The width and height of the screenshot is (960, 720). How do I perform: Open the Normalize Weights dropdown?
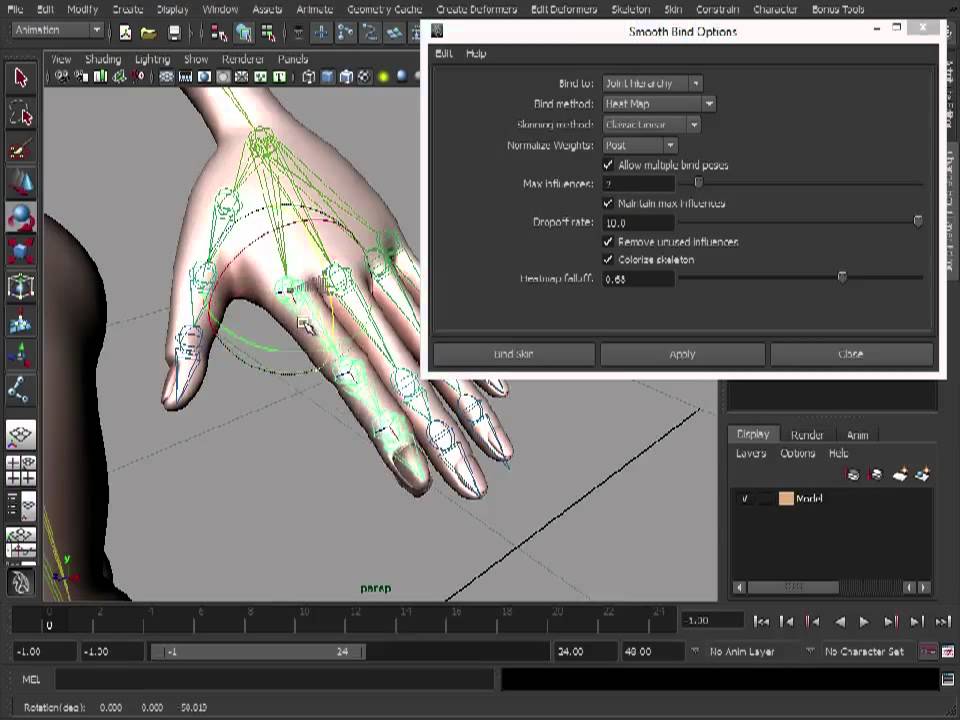click(640, 146)
